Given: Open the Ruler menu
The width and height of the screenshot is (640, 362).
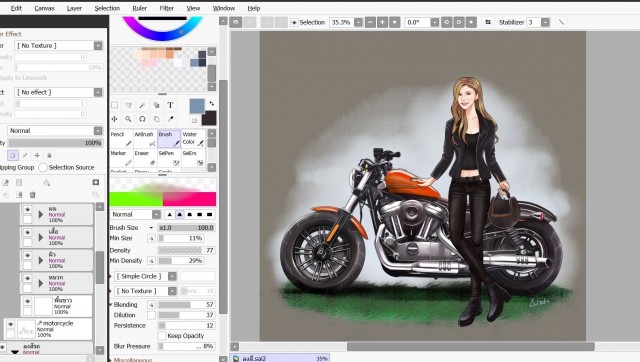Looking at the screenshot, I should tap(140, 8).
